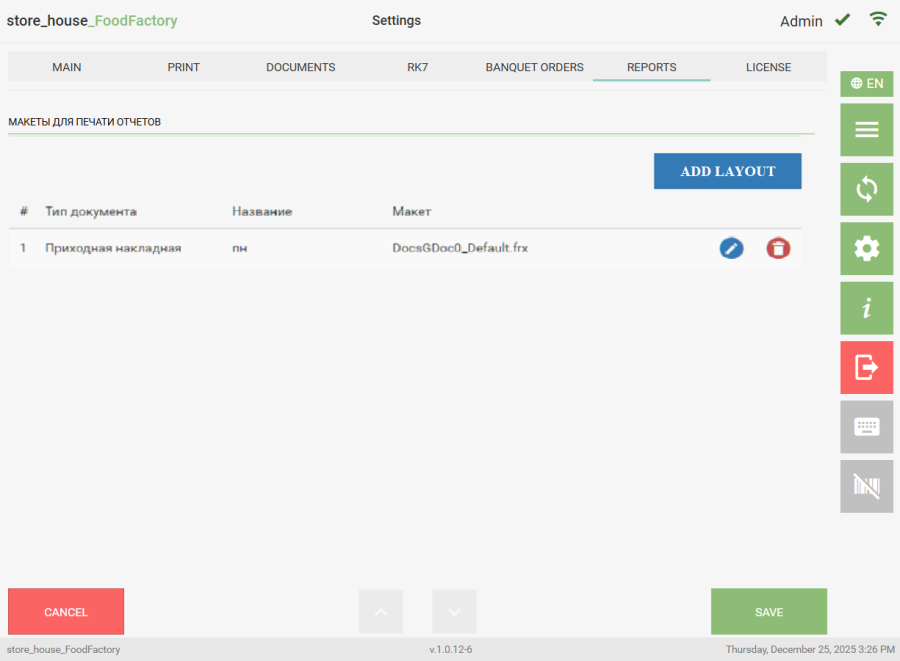Save settings with the SAVE button
900x661 pixels.
[768, 611]
